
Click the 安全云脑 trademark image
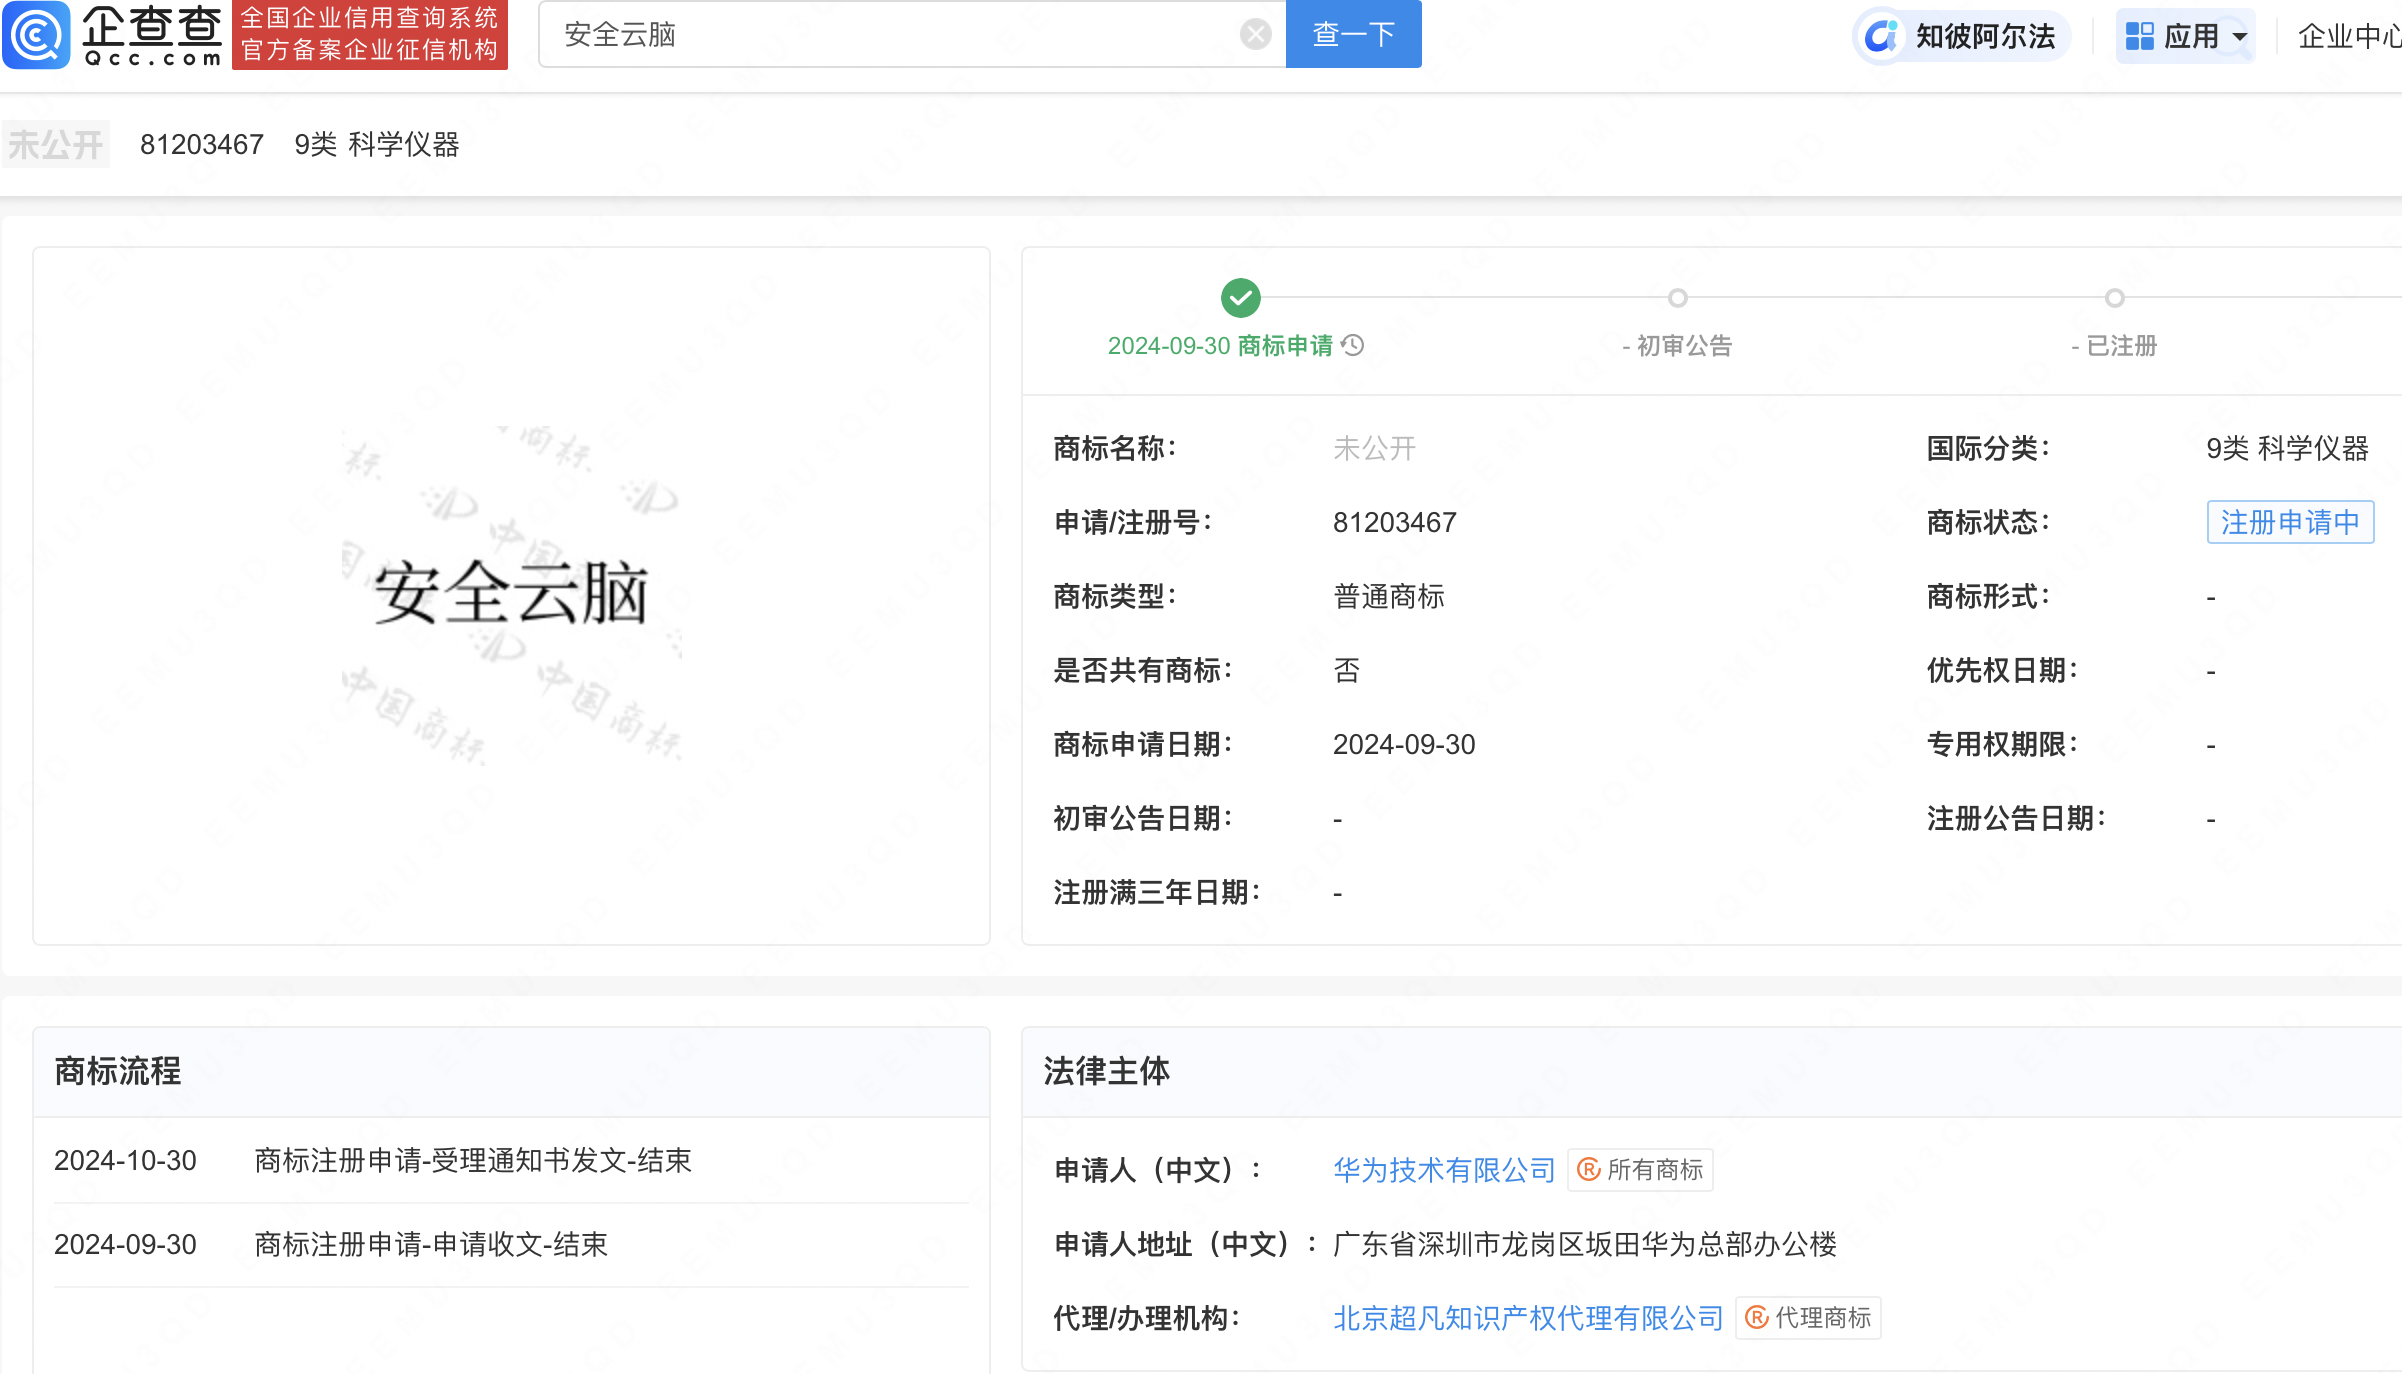511,594
